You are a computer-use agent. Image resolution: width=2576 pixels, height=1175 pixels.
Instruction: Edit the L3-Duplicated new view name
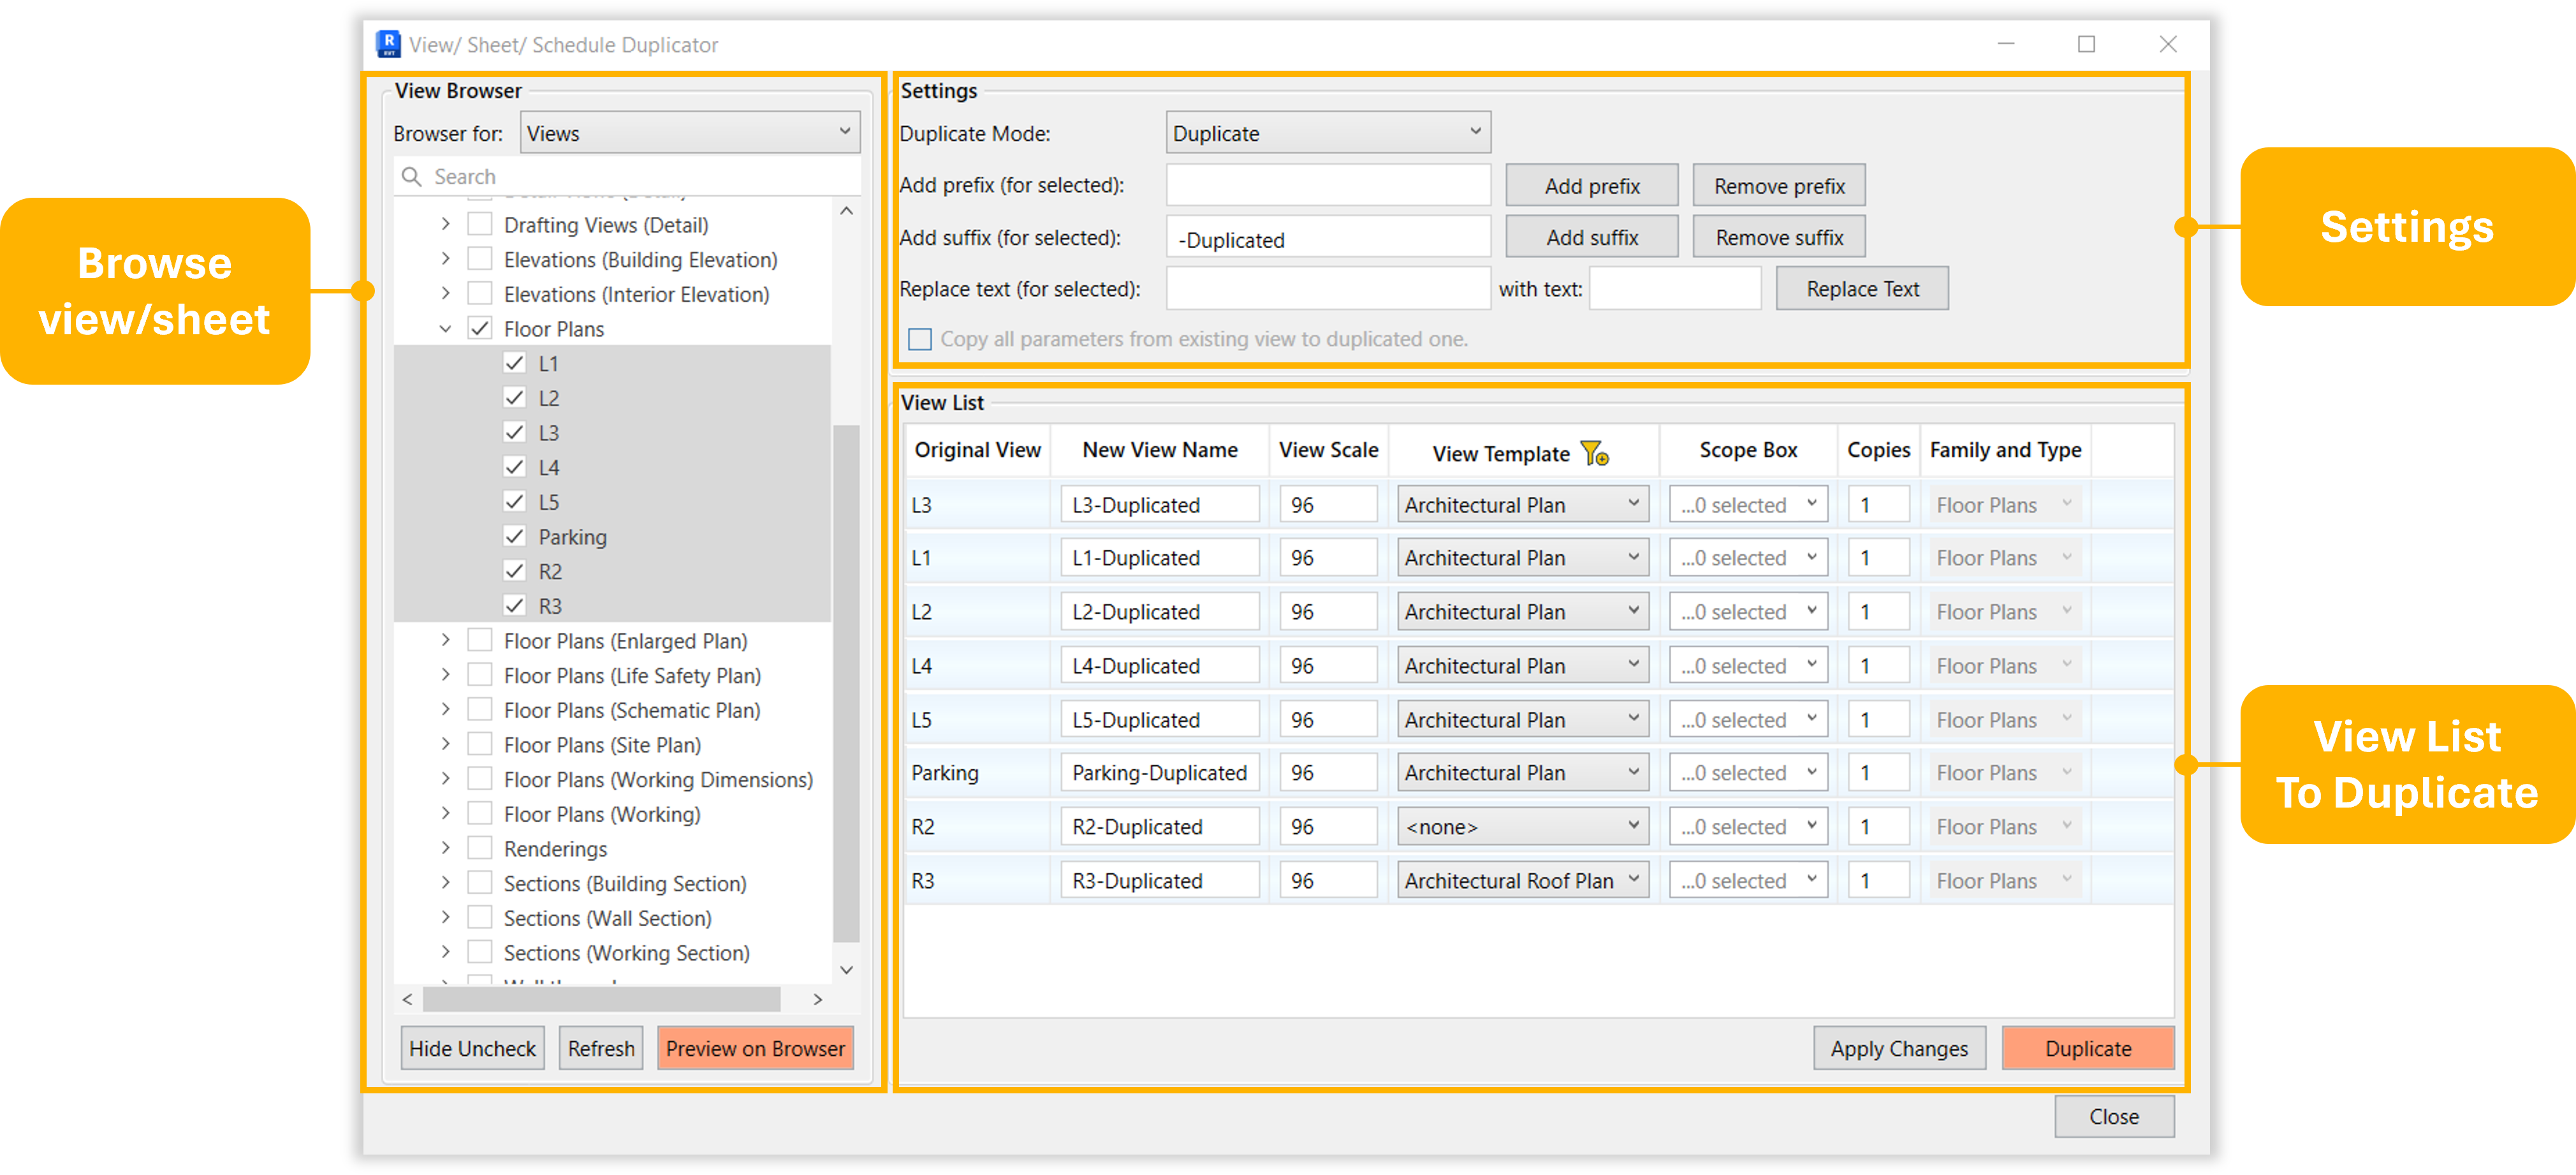pos(1159,504)
